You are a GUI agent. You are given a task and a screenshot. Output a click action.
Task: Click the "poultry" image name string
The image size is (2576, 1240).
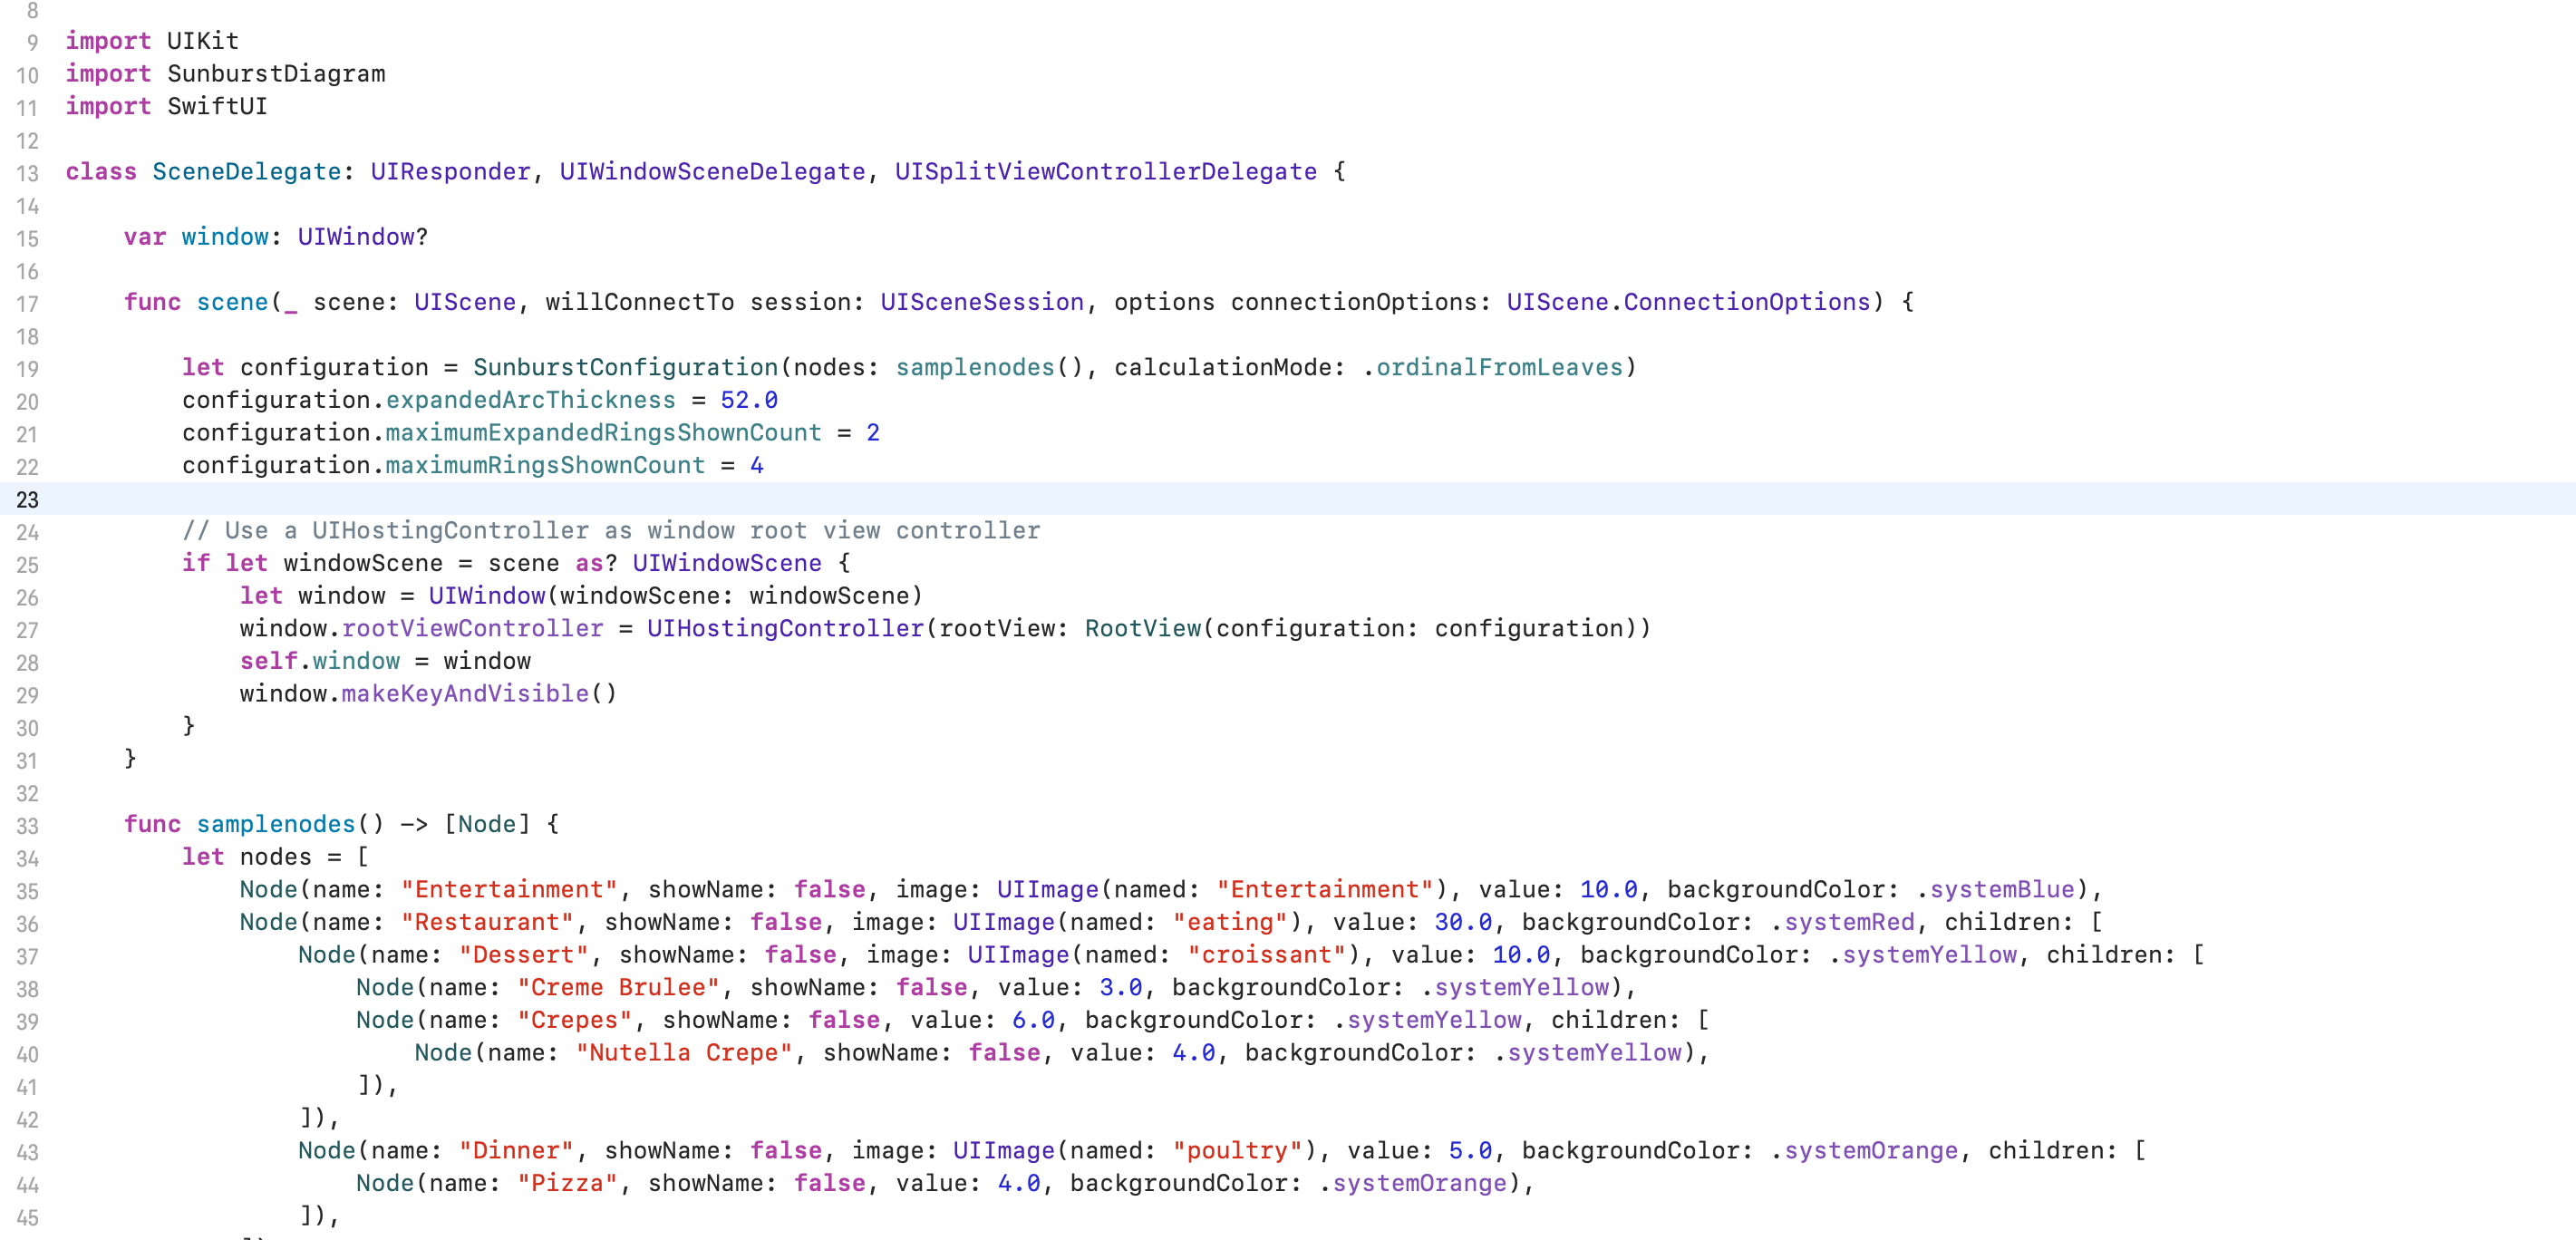pos(1237,1151)
